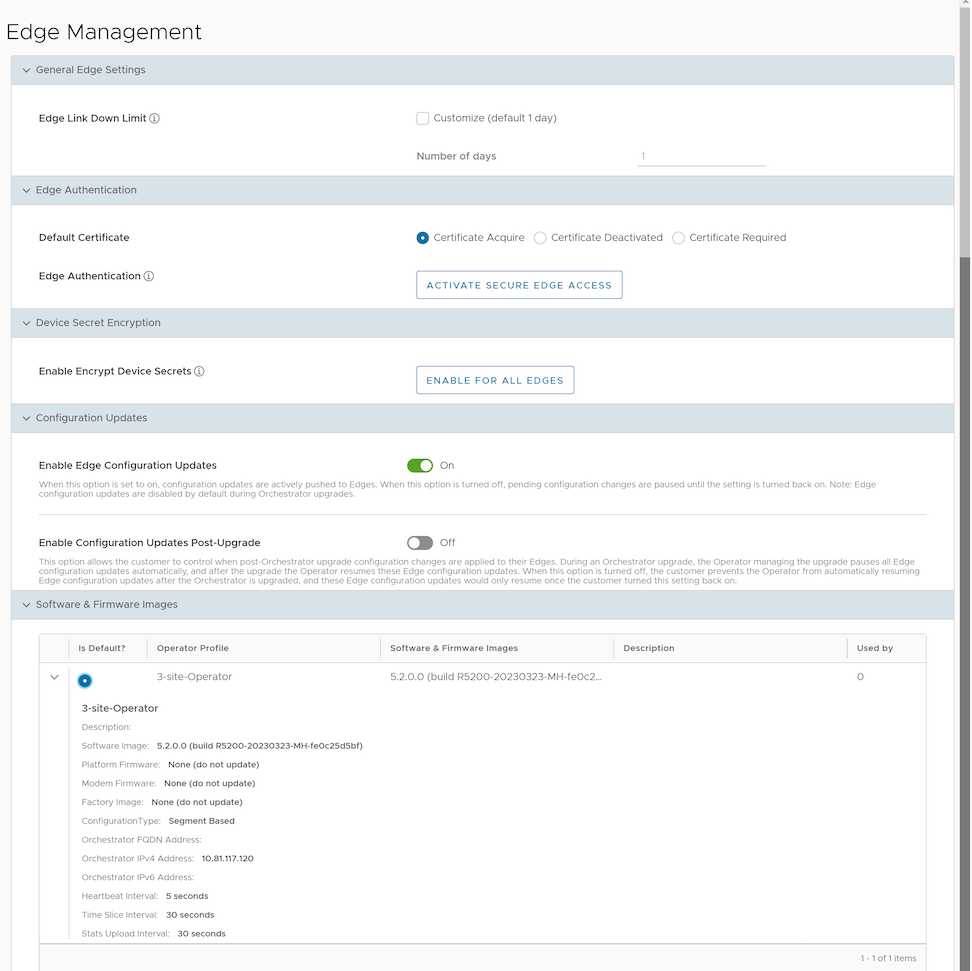Viewport: 972px width, 971px height.
Task: Collapse the General Edge Settings section
Action: [x=26, y=70]
